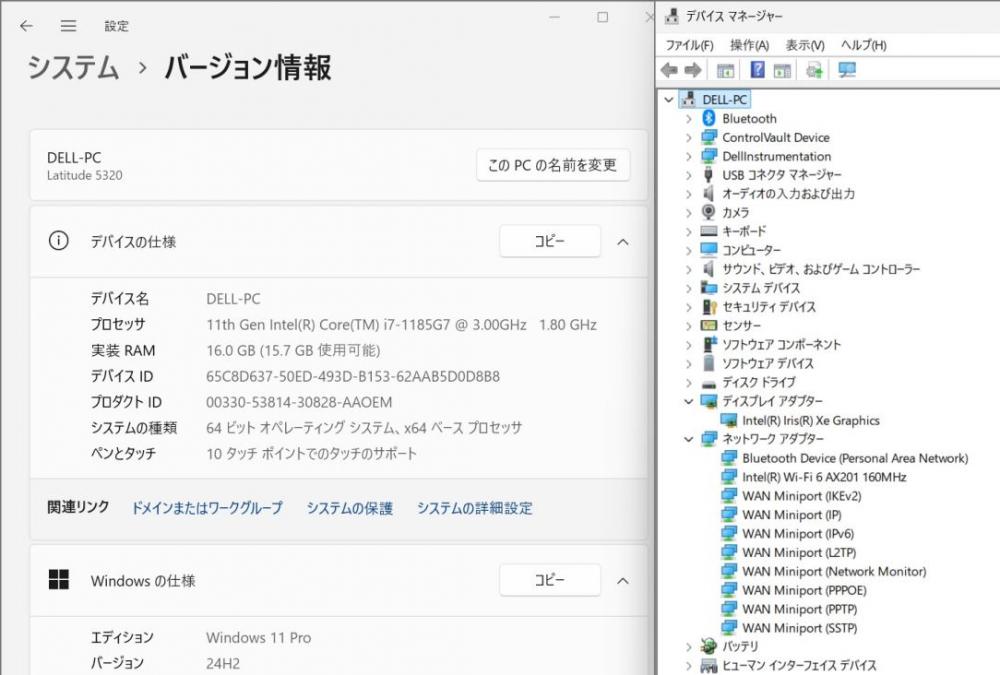Click the Device Manager forward arrow toolbar icon

[693, 70]
